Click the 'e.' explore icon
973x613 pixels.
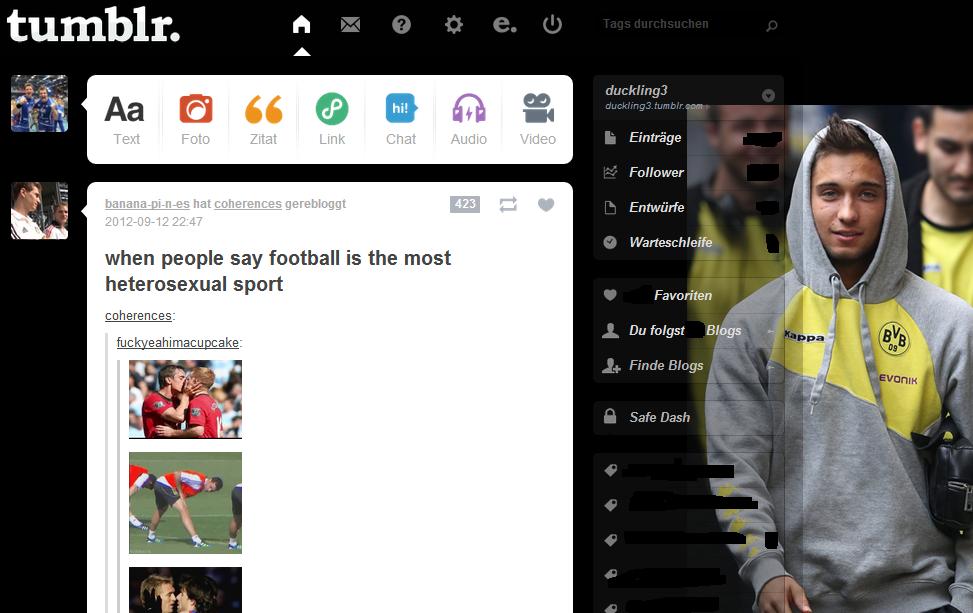tap(504, 24)
